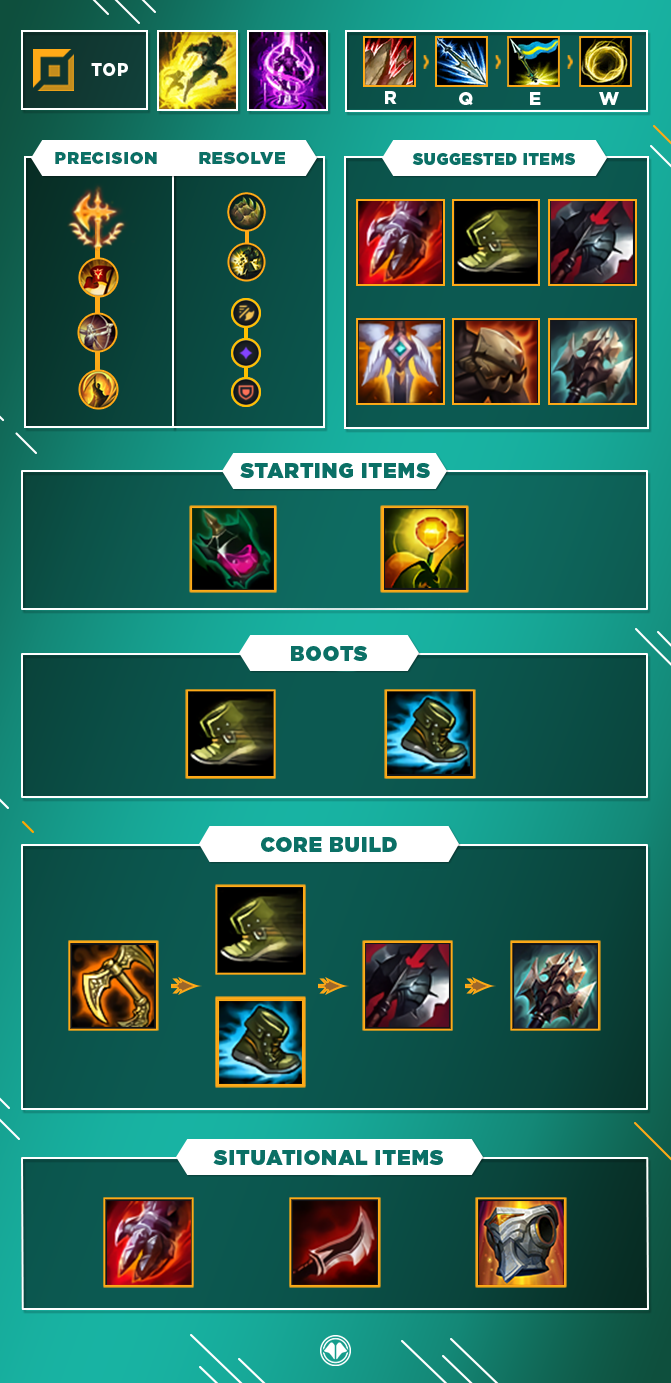Select winged golden armor in Suggested Items
Screen dimensions: 671x1383
pos(400,361)
